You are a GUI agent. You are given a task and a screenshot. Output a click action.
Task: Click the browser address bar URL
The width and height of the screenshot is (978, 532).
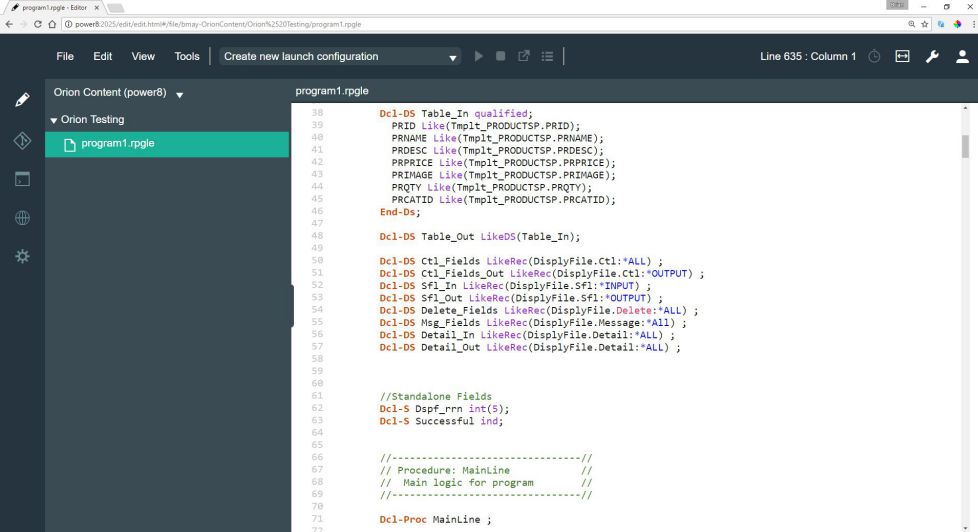[x=218, y=24]
